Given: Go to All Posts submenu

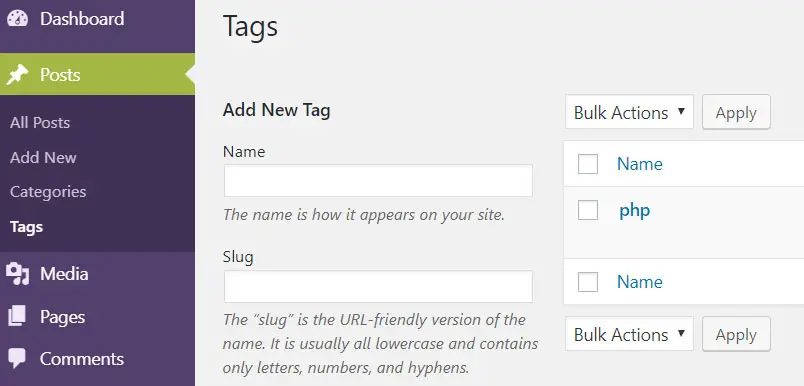Looking at the screenshot, I should click(40, 123).
